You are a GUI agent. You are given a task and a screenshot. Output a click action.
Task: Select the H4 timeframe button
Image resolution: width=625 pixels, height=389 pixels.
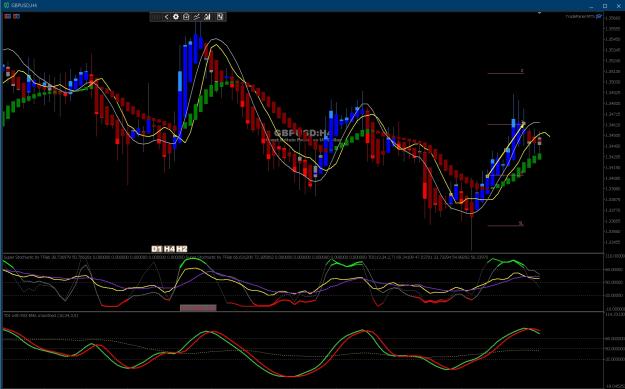pyautogui.click(x=169, y=249)
